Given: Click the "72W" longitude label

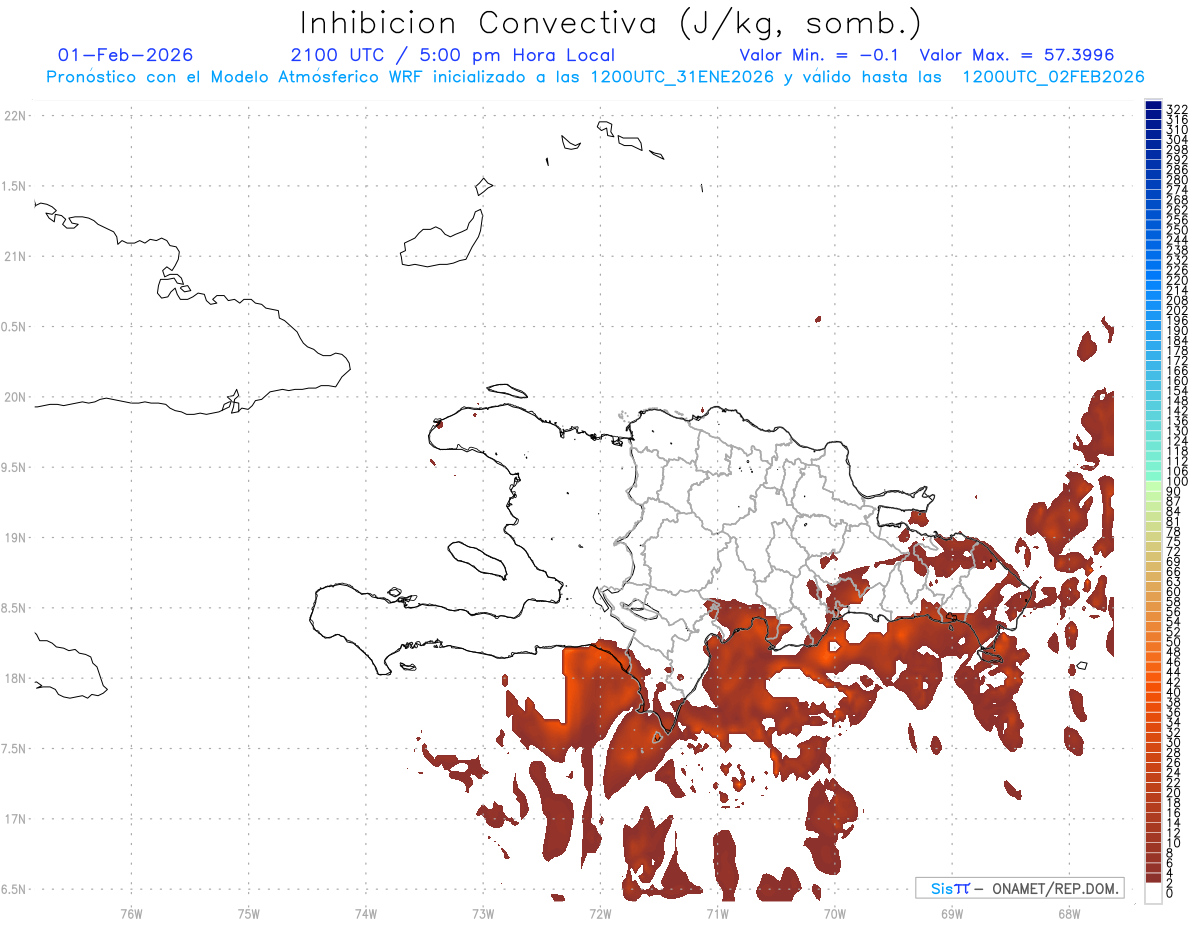Looking at the screenshot, I should [600, 913].
